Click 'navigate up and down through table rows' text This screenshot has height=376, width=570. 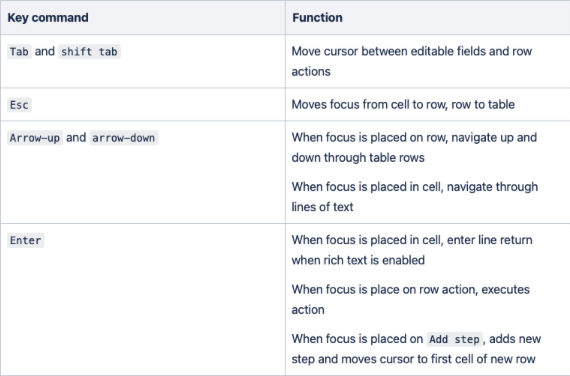(414, 148)
